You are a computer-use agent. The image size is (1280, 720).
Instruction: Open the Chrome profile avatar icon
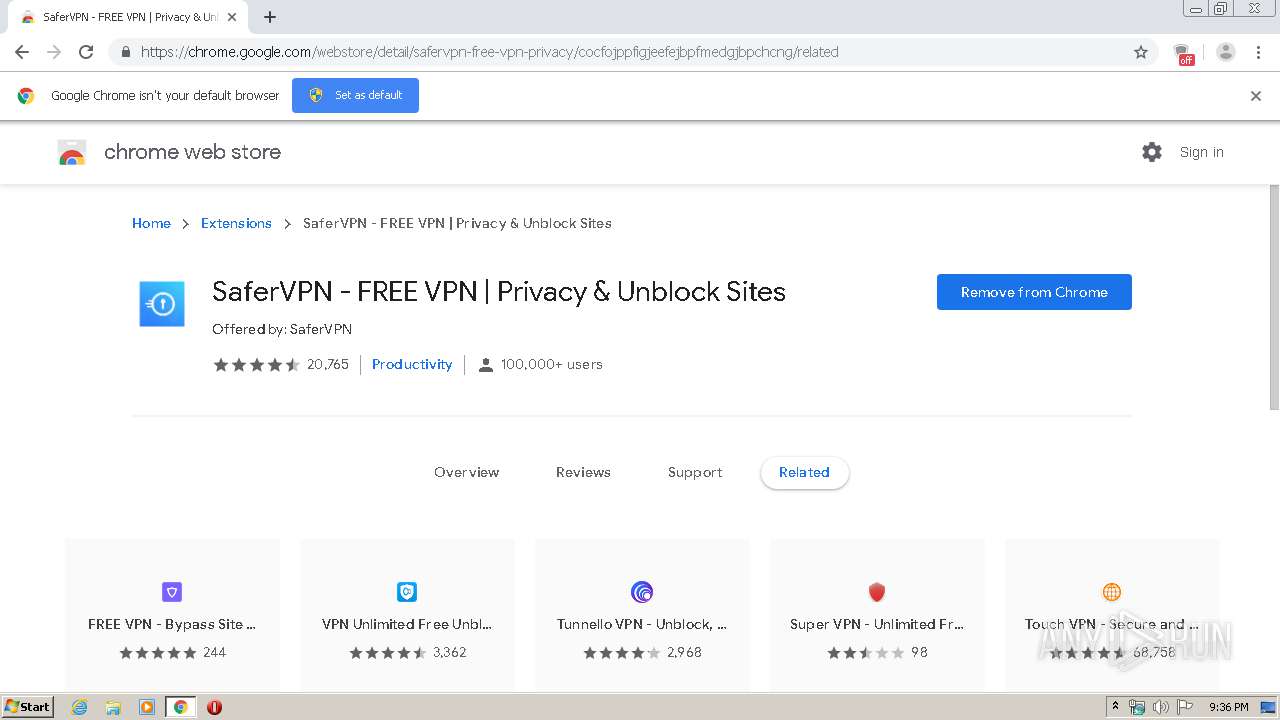click(x=1226, y=52)
